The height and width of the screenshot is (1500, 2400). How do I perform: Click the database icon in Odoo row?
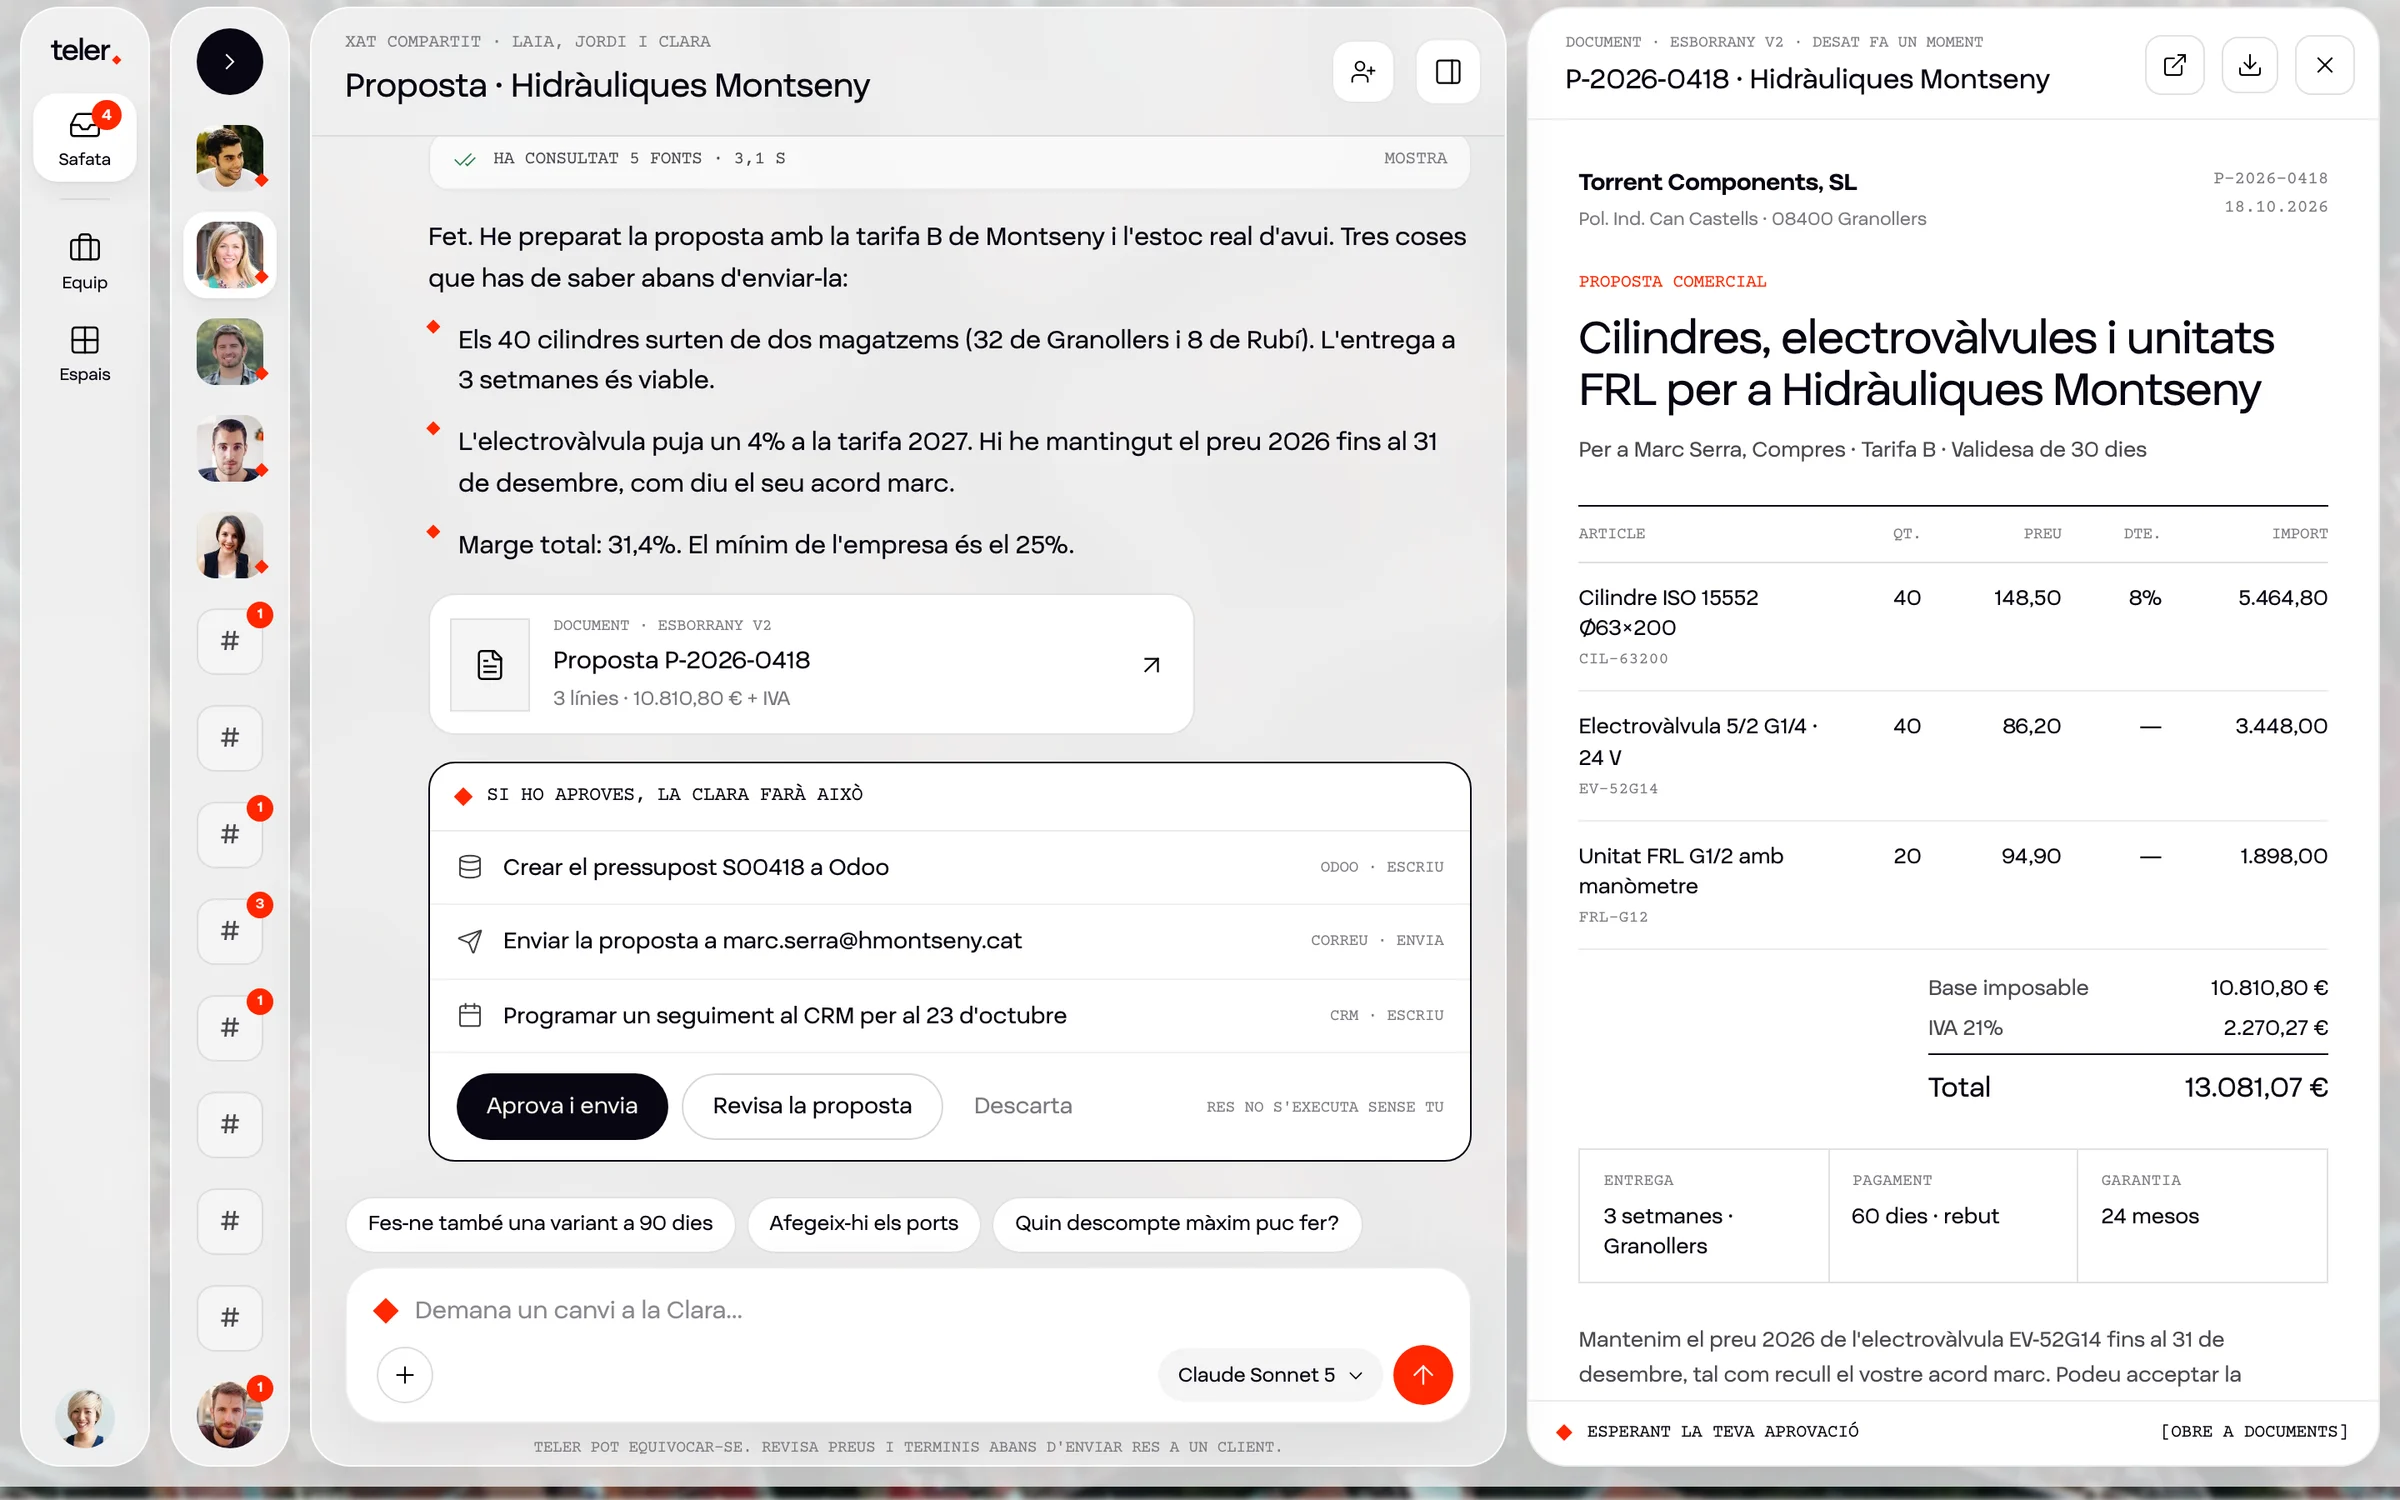pyautogui.click(x=470, y=867)
